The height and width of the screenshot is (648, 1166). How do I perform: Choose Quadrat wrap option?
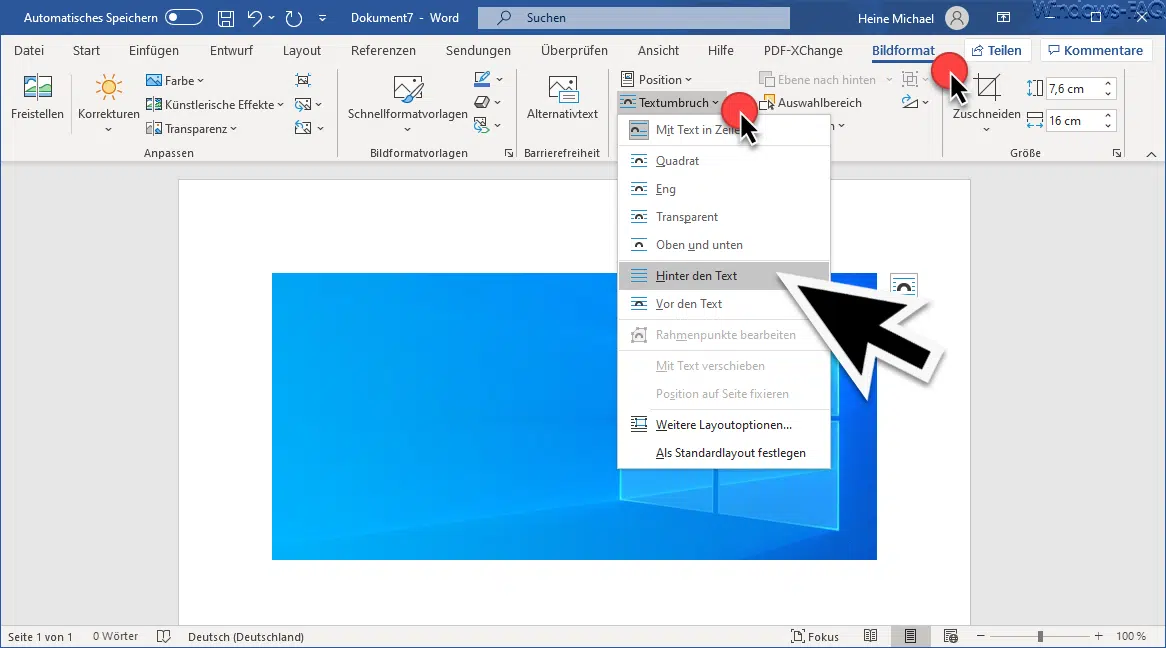(x=724, y=161)
